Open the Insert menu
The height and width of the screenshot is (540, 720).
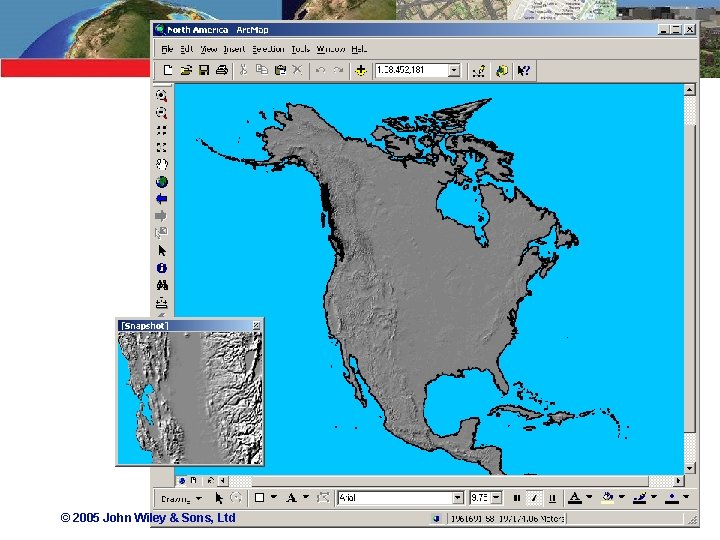234,49
